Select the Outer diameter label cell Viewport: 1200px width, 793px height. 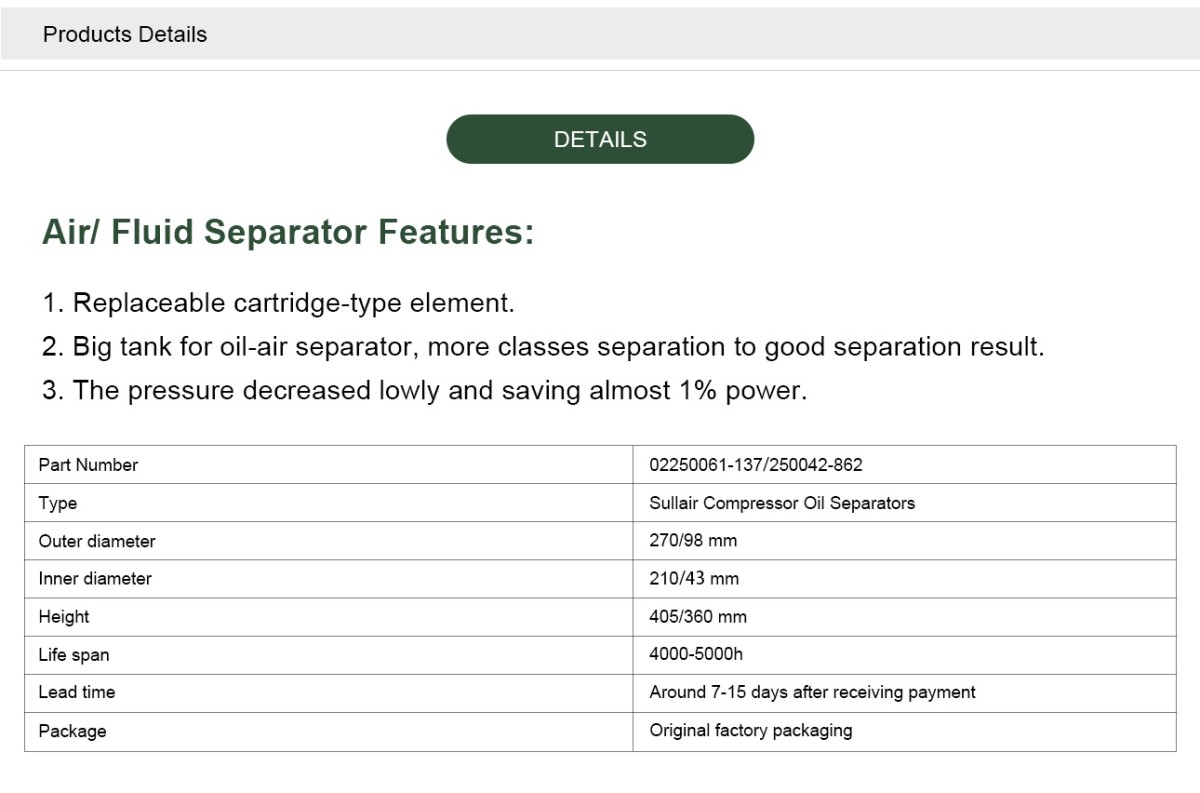(x=329, y=541)
